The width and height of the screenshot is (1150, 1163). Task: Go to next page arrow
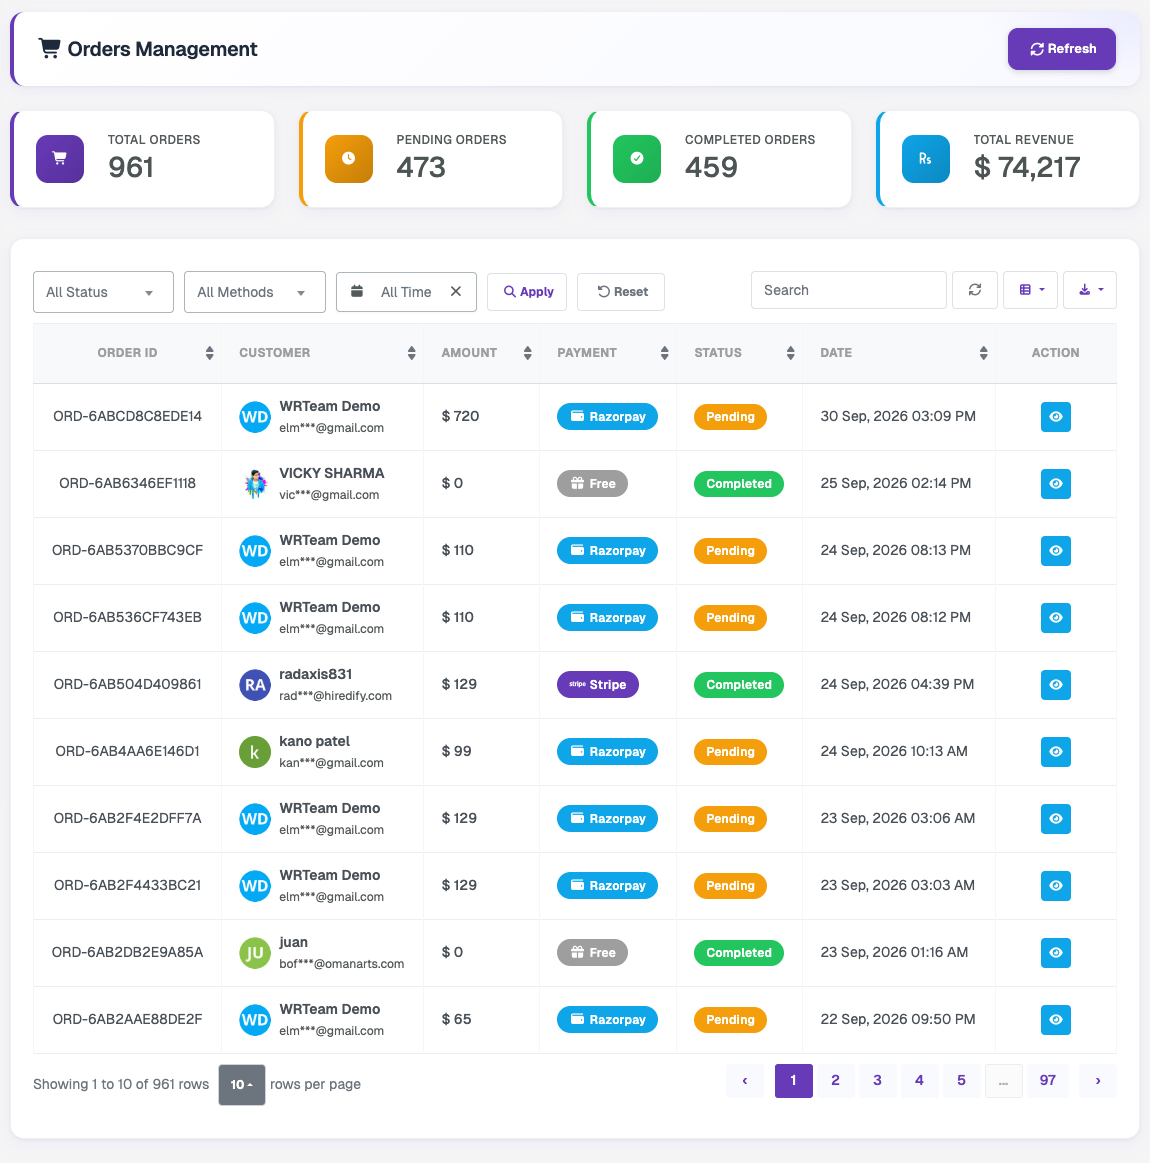tap(1098, 1081)
